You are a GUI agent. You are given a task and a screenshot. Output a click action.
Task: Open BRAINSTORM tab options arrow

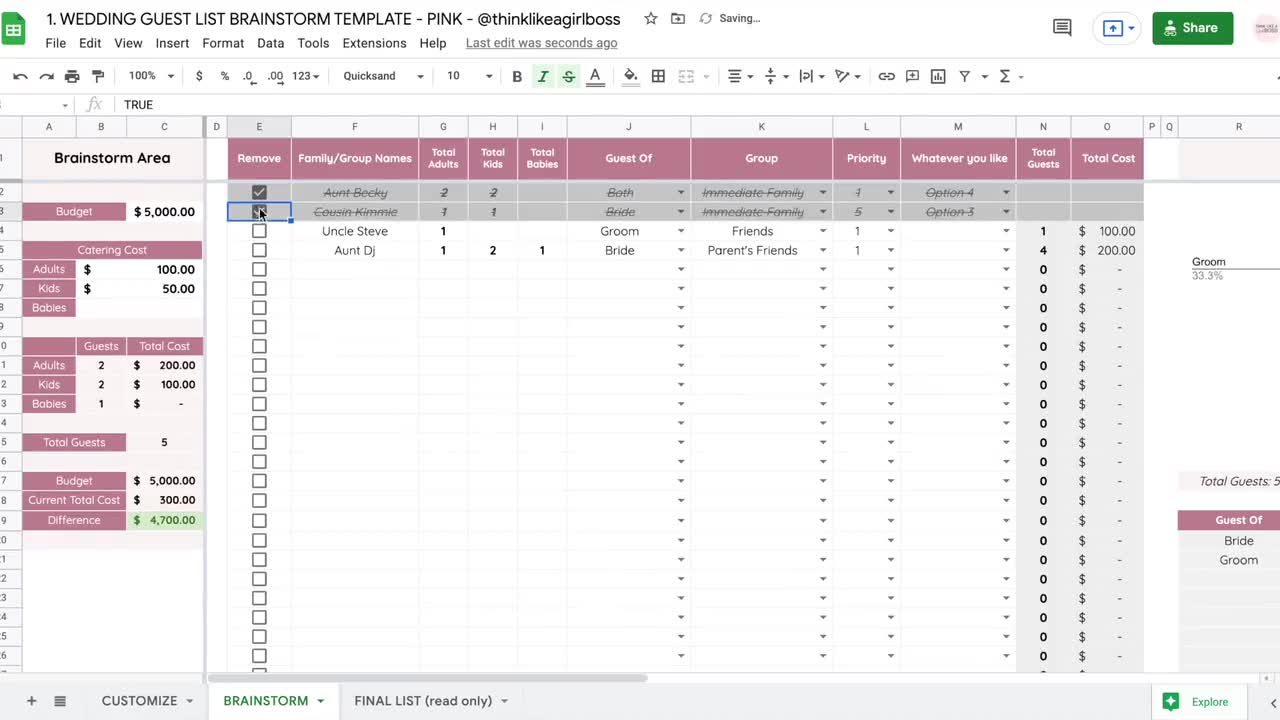[321, 701]
